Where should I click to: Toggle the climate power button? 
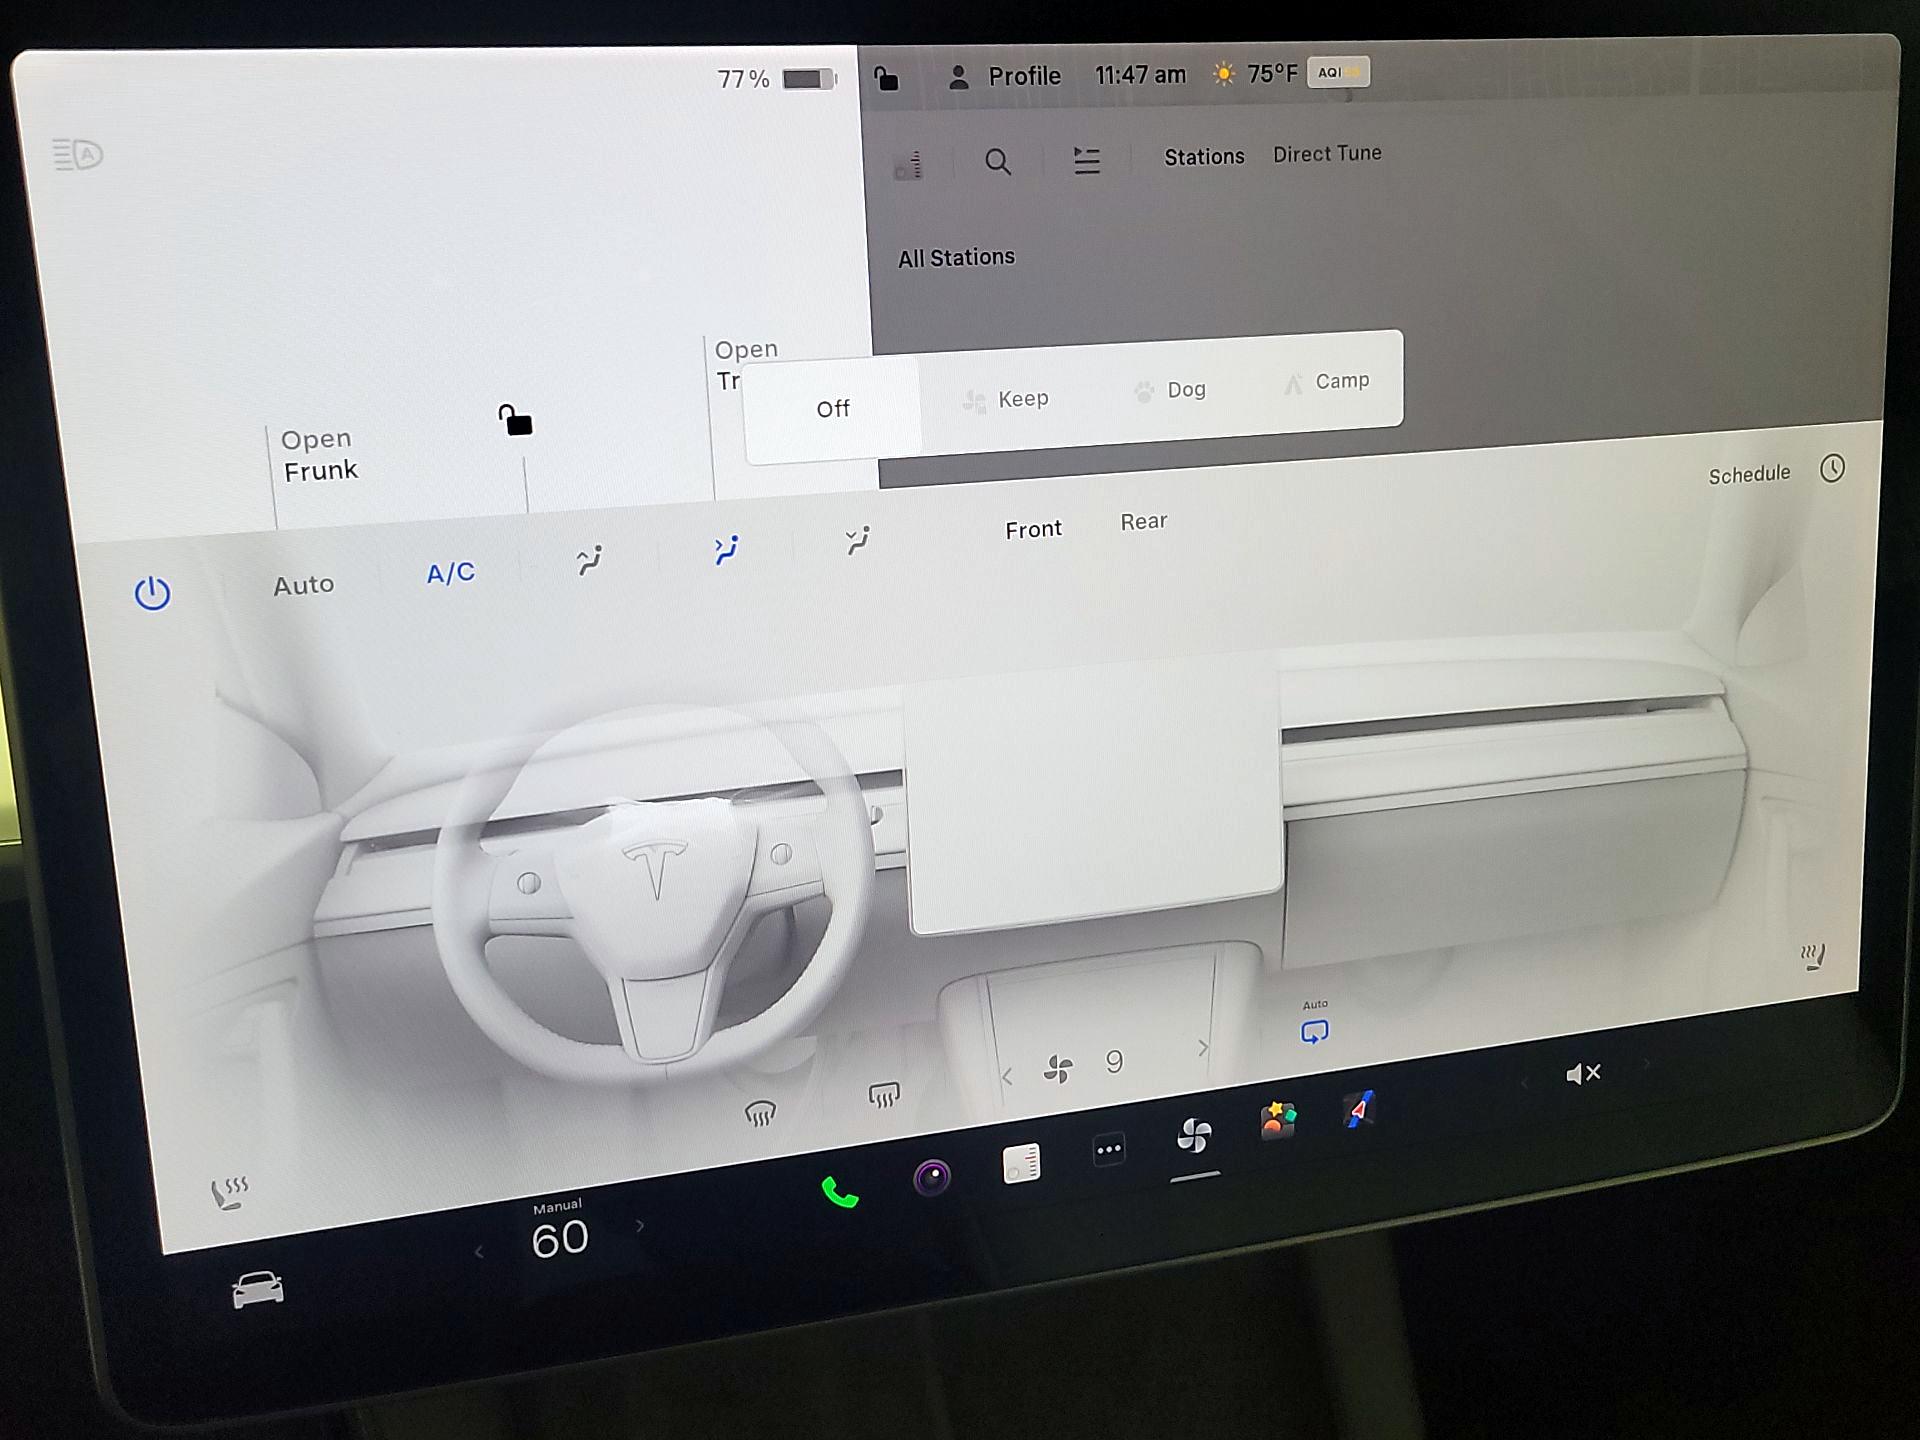coord(152,593)
